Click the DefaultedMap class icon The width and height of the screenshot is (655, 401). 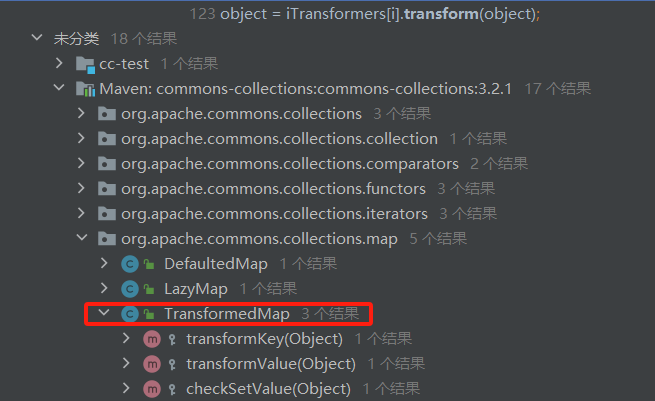tap(130, 264)
